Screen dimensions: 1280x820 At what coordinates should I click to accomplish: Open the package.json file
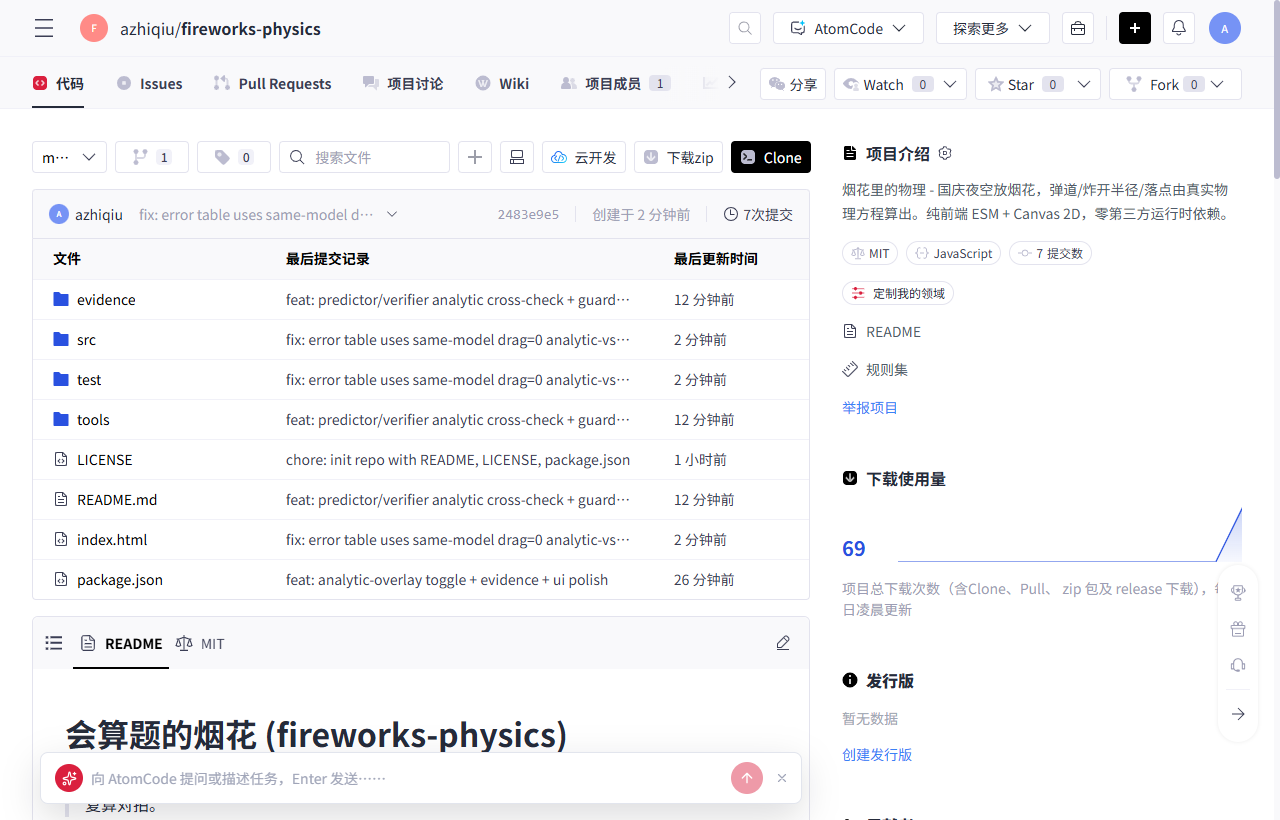coord(120,580)
